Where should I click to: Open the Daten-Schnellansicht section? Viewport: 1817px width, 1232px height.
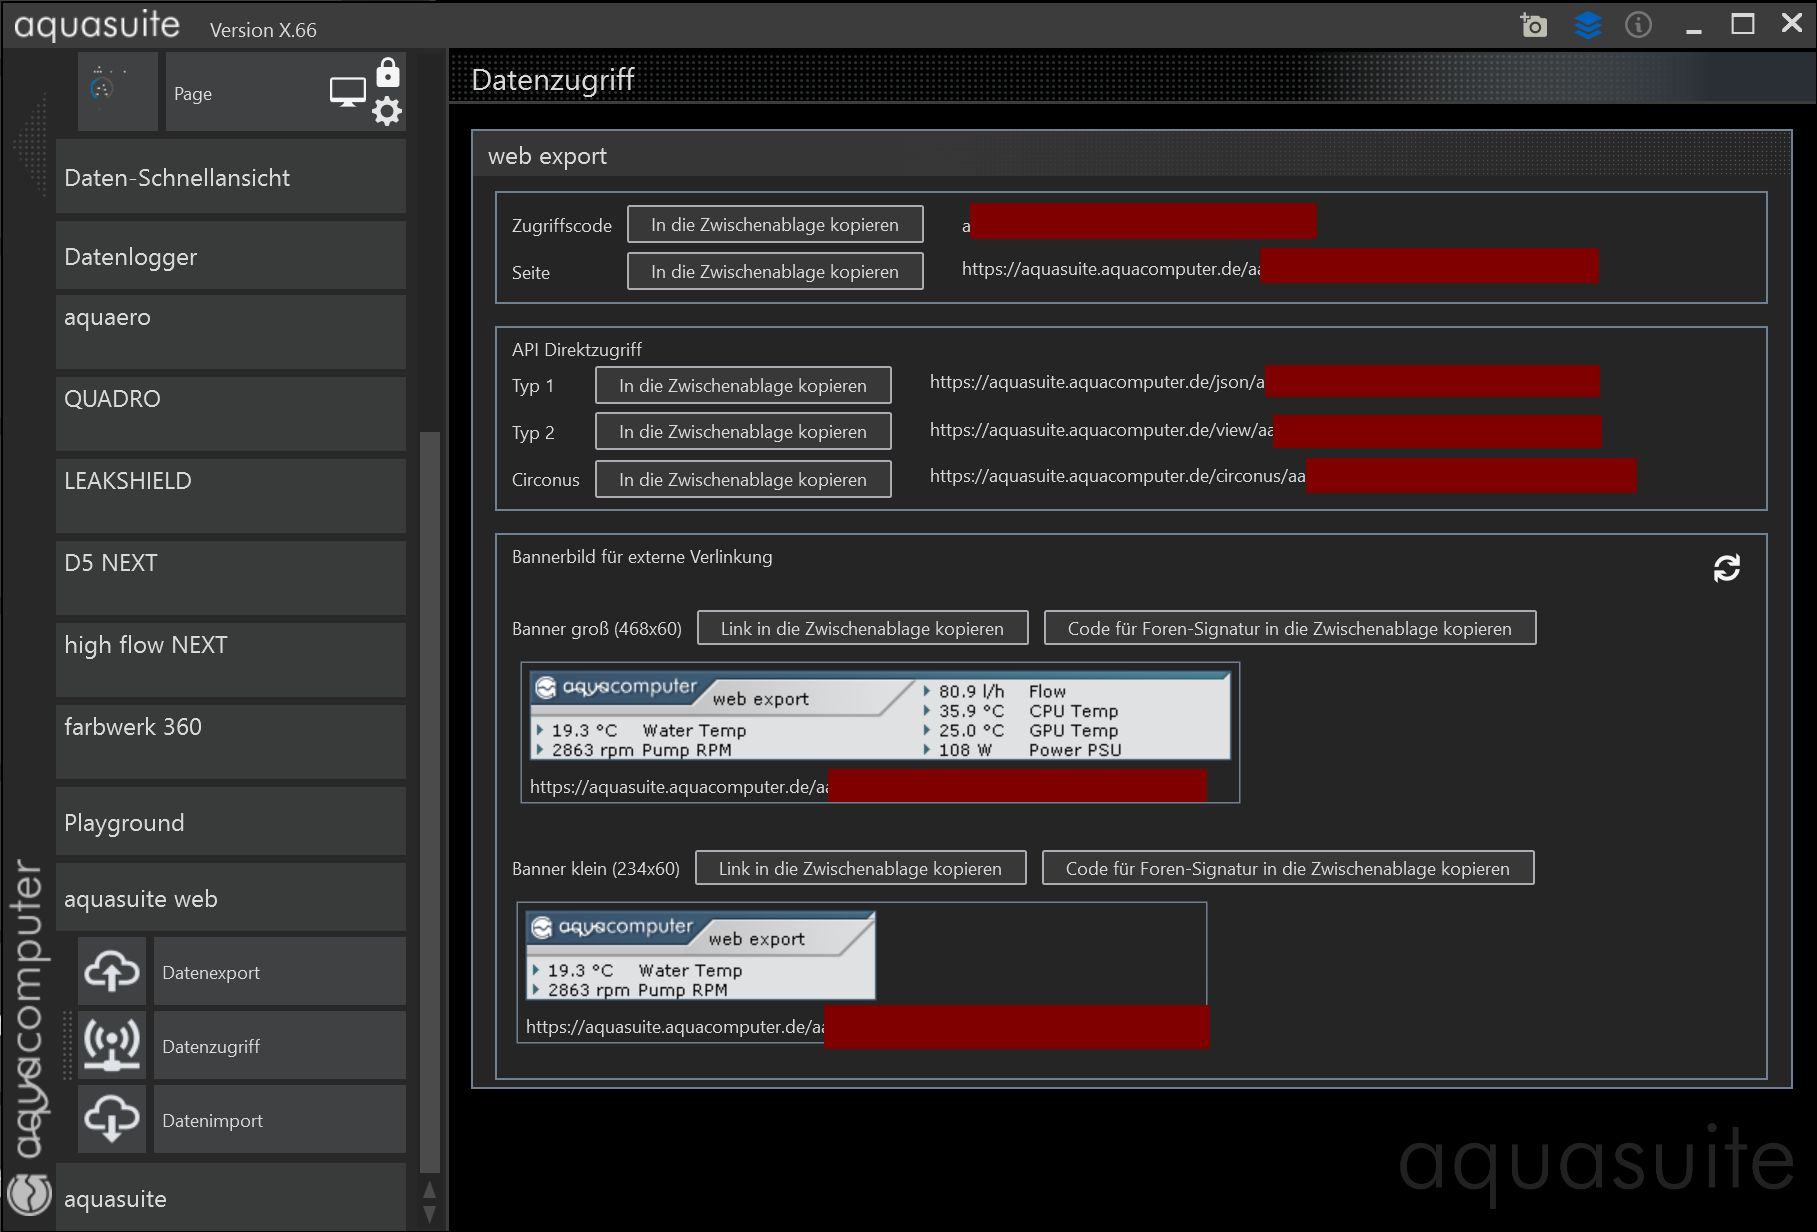(x=231, y=177)
